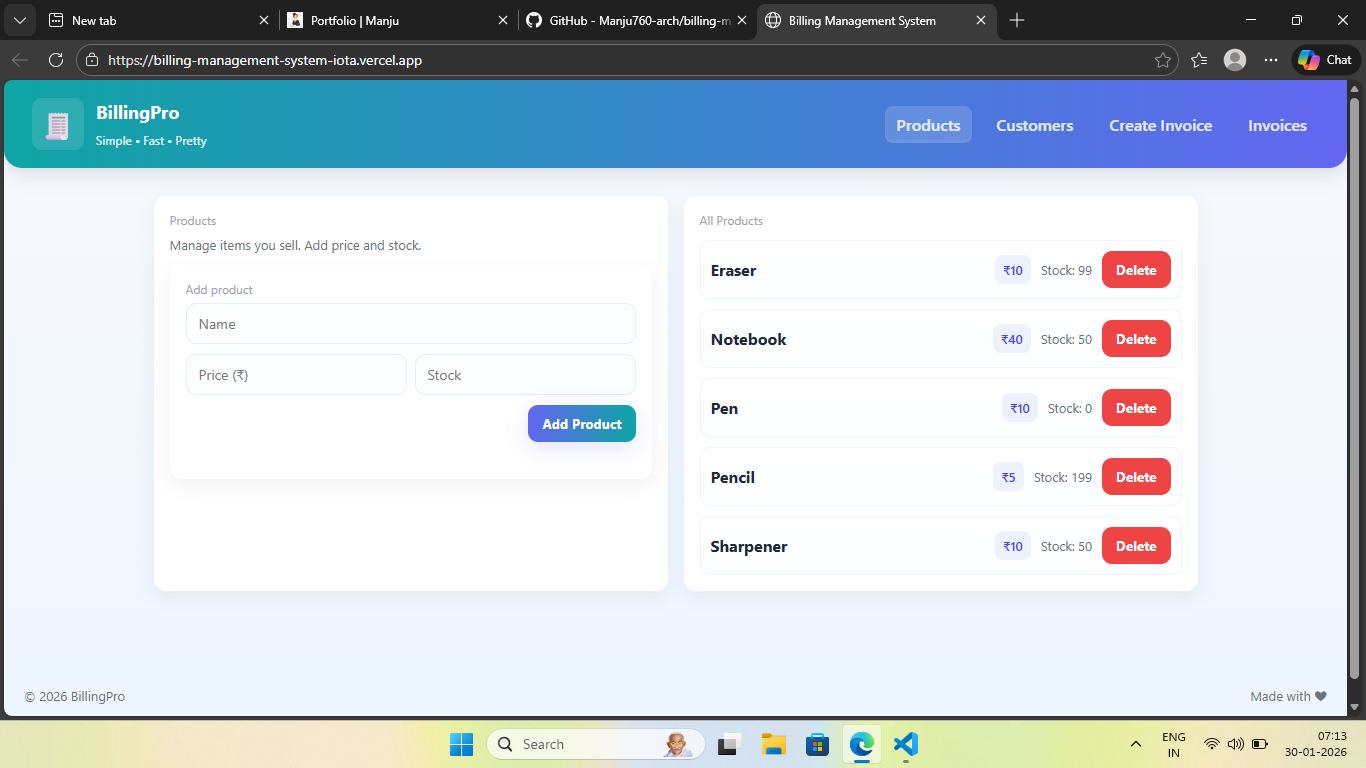Bookmark this page with the star icon
This screenshot has height=768, width=1366.
pos(1162,60)
